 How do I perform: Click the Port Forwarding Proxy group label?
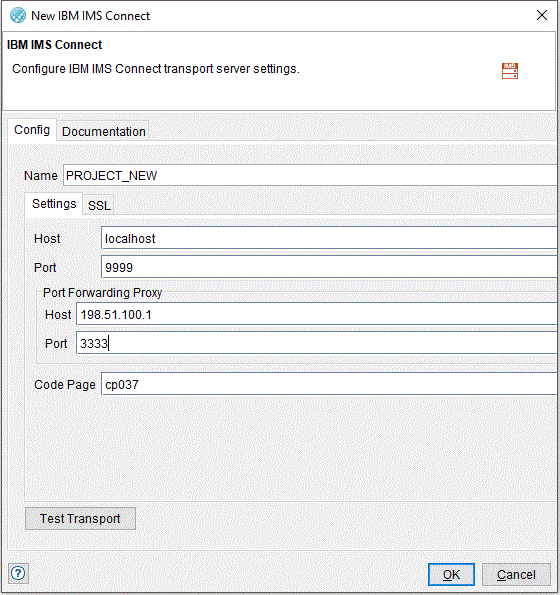tap(102, 293)
